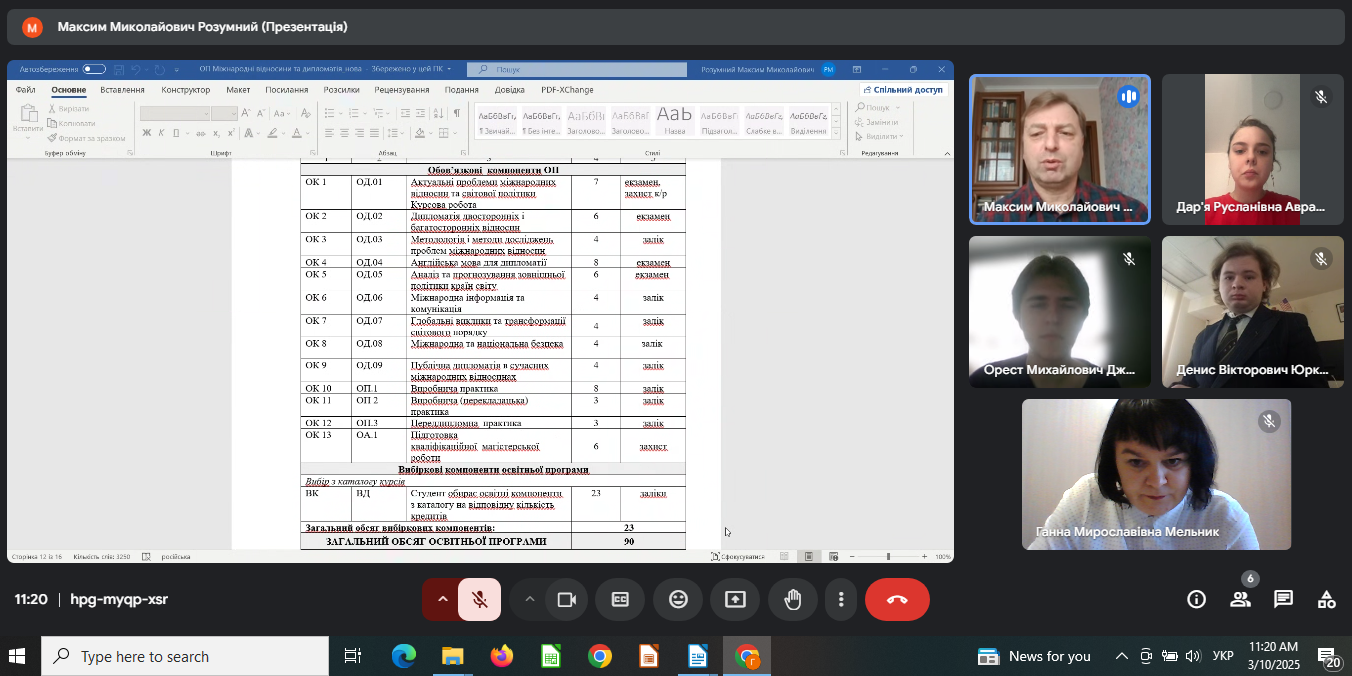Open the meeting details info icon
This screenshot has height=676, width=1352.
tap(1196, 600)
